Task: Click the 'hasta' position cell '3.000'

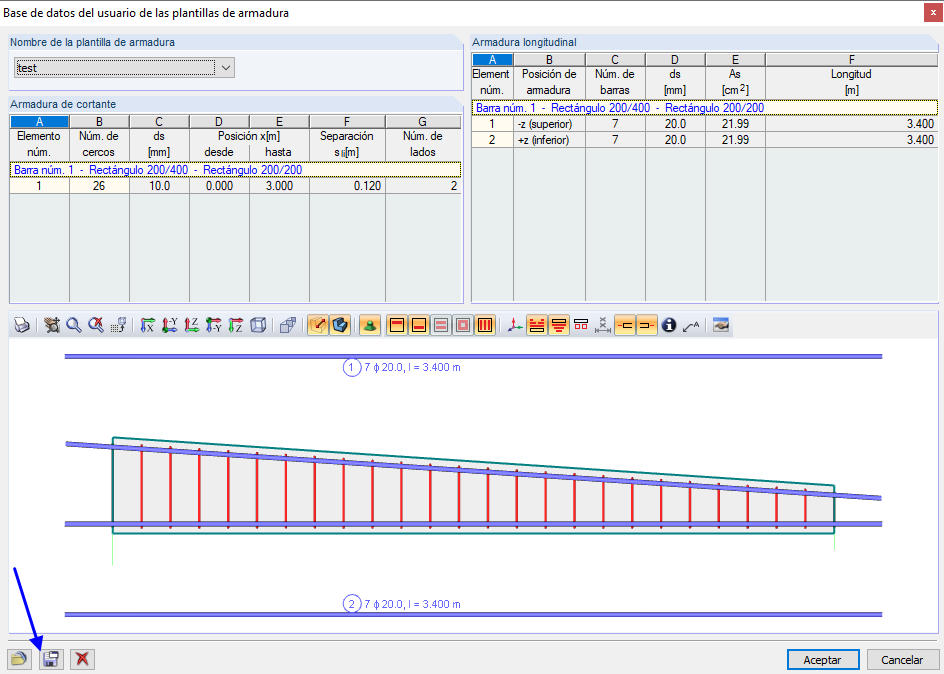Action: [x=279, y=186]
